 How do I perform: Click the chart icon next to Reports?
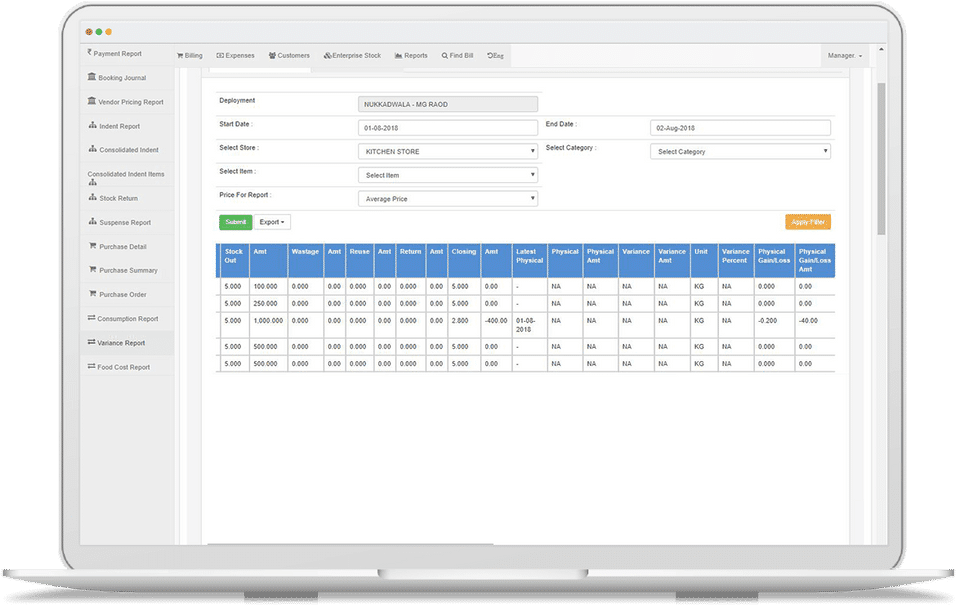[399, 56]
